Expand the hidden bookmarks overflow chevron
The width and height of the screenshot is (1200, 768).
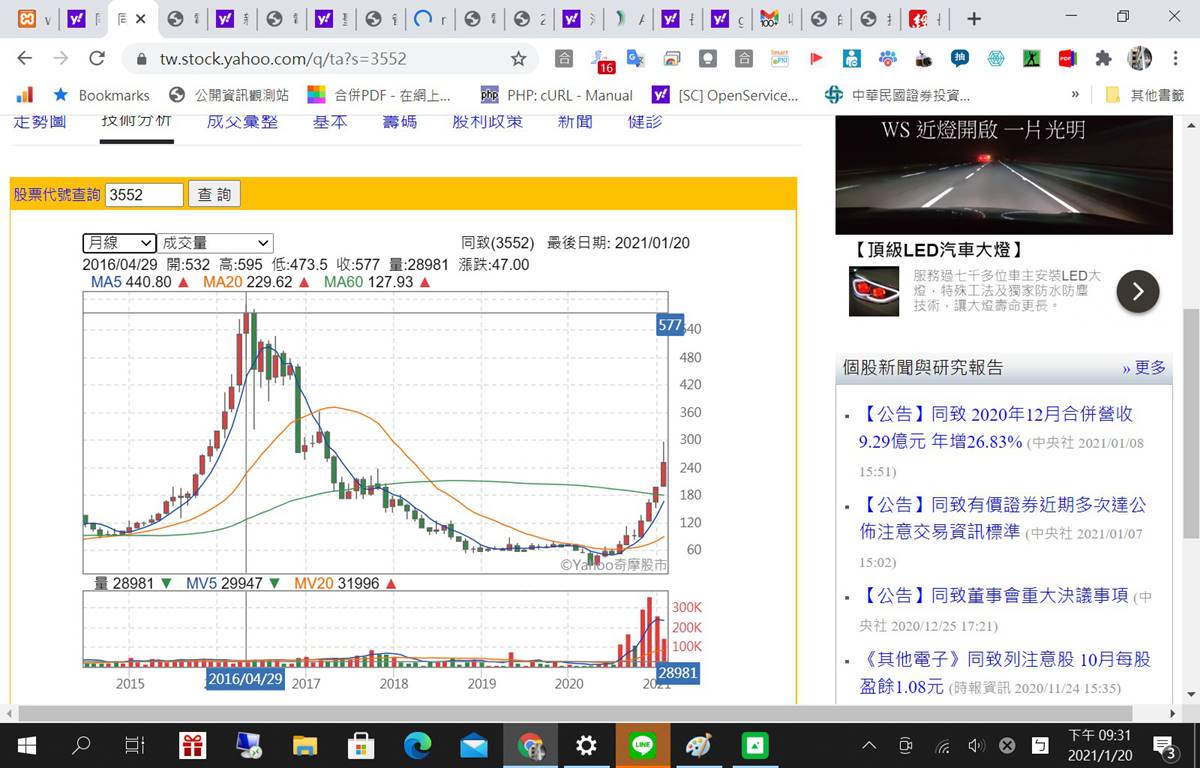(x=1075, y=95)
